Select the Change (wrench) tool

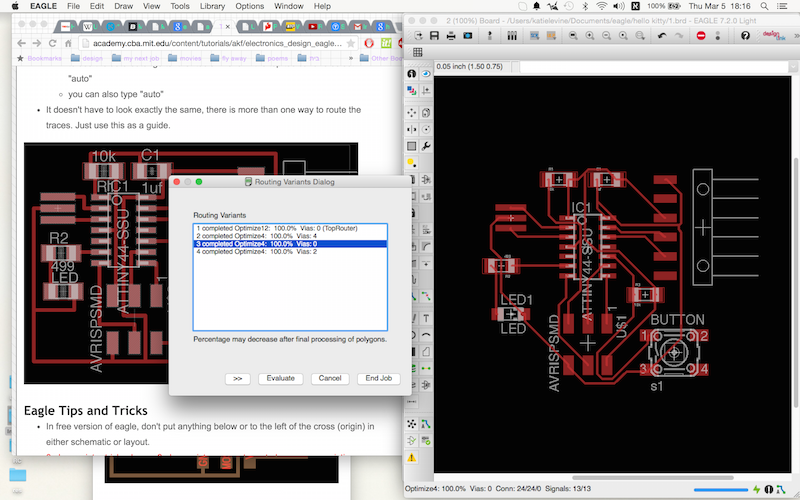[426, 146]
